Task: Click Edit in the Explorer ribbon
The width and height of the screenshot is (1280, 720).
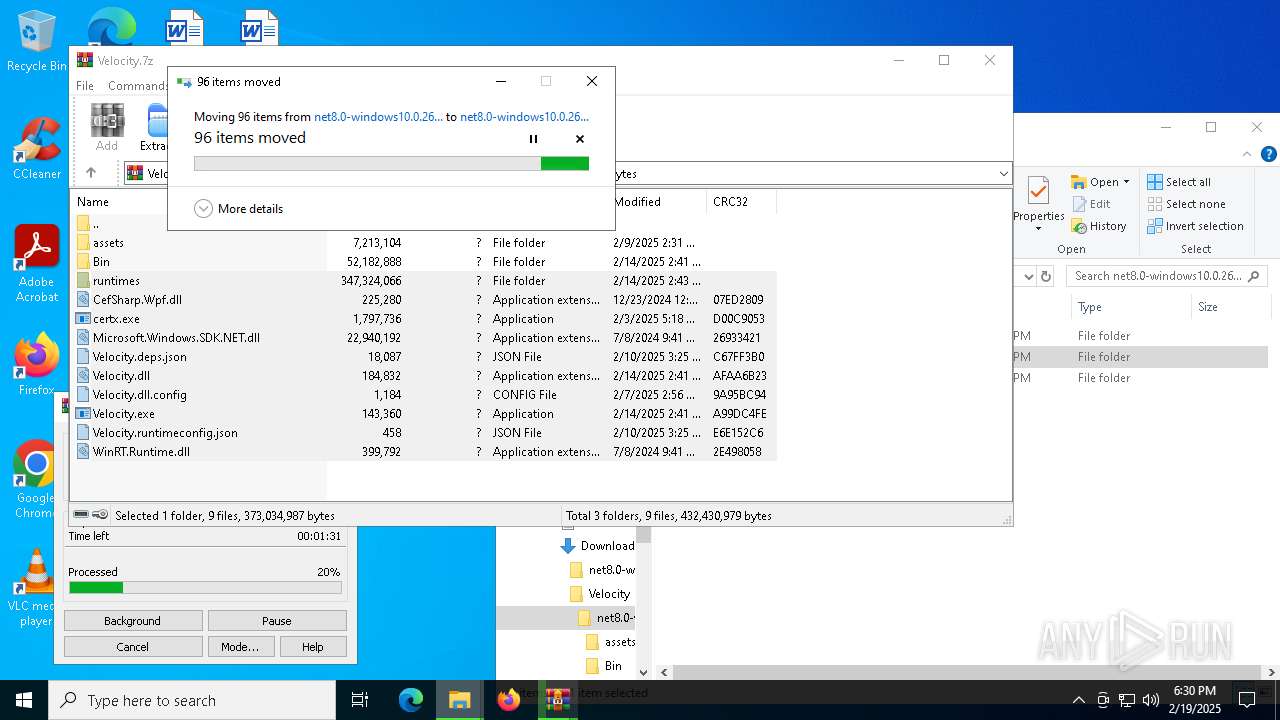Action: pos(1091,204)
